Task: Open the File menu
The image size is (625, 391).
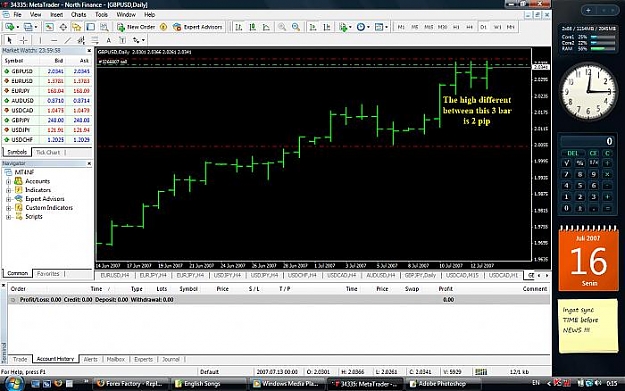Action: (17, 15)
